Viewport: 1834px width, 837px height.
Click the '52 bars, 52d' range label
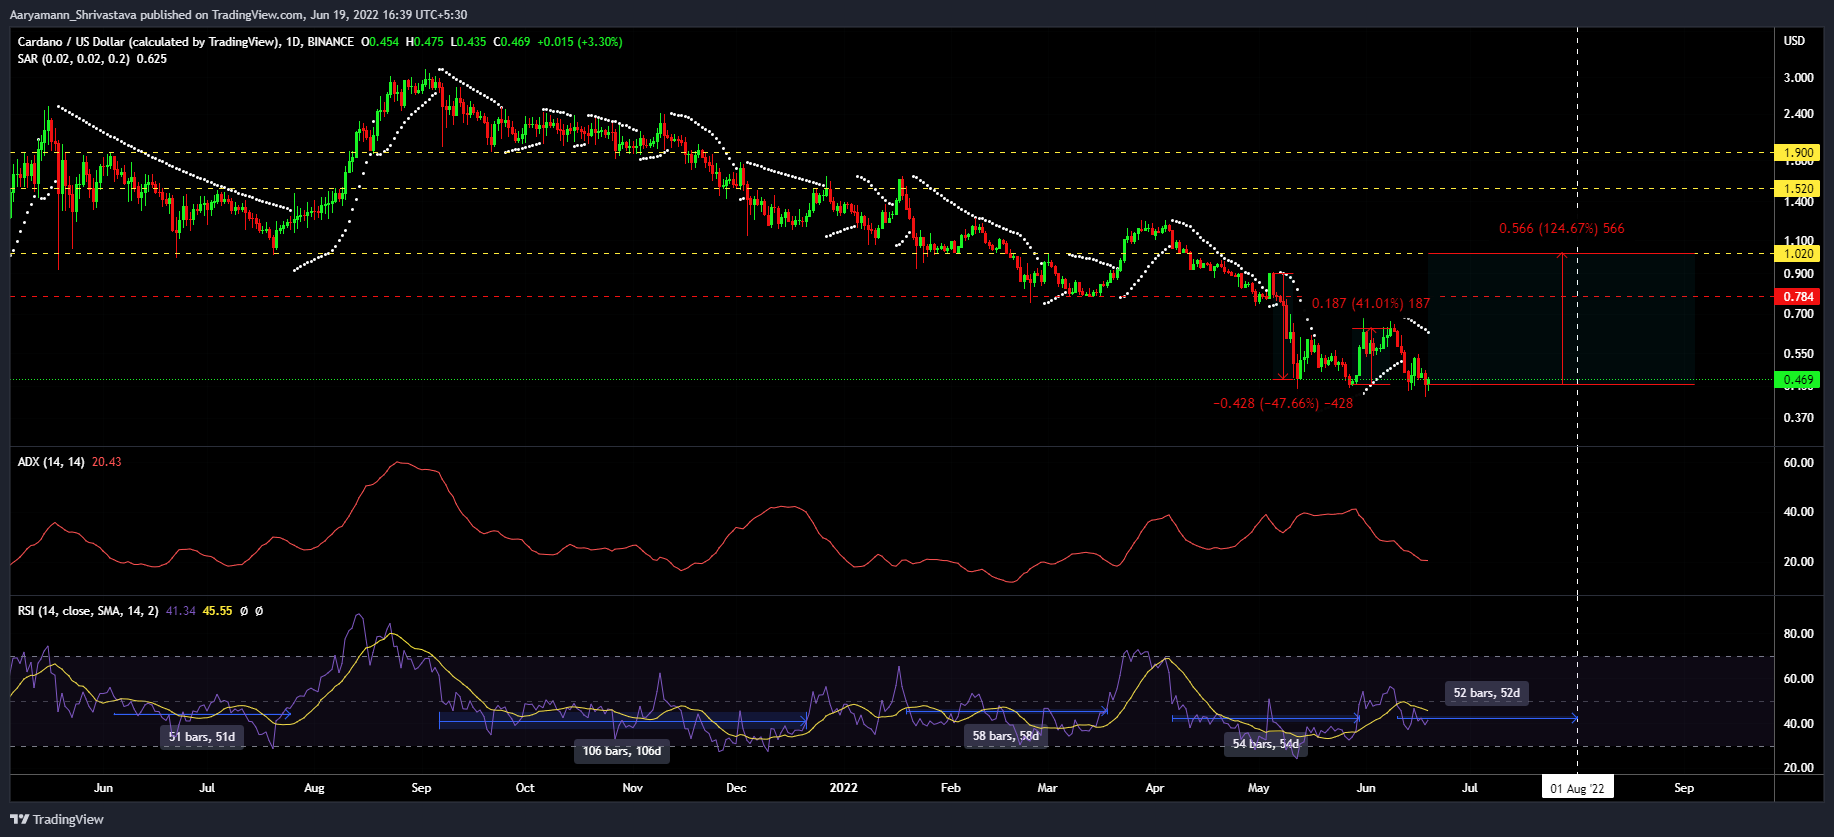click(x=1486, y=693)
